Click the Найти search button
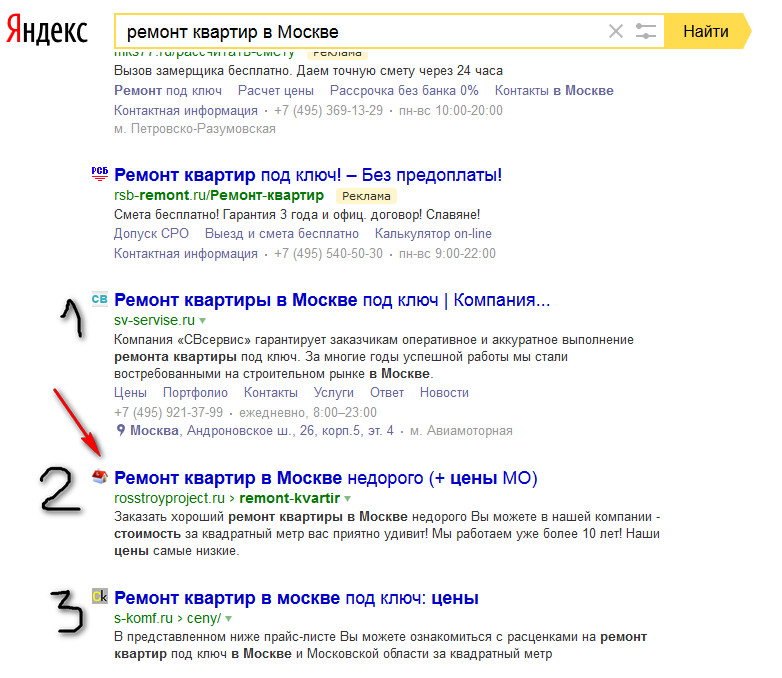Image resolution: width=782 pixels, height=678 pixels. [707, 31]
